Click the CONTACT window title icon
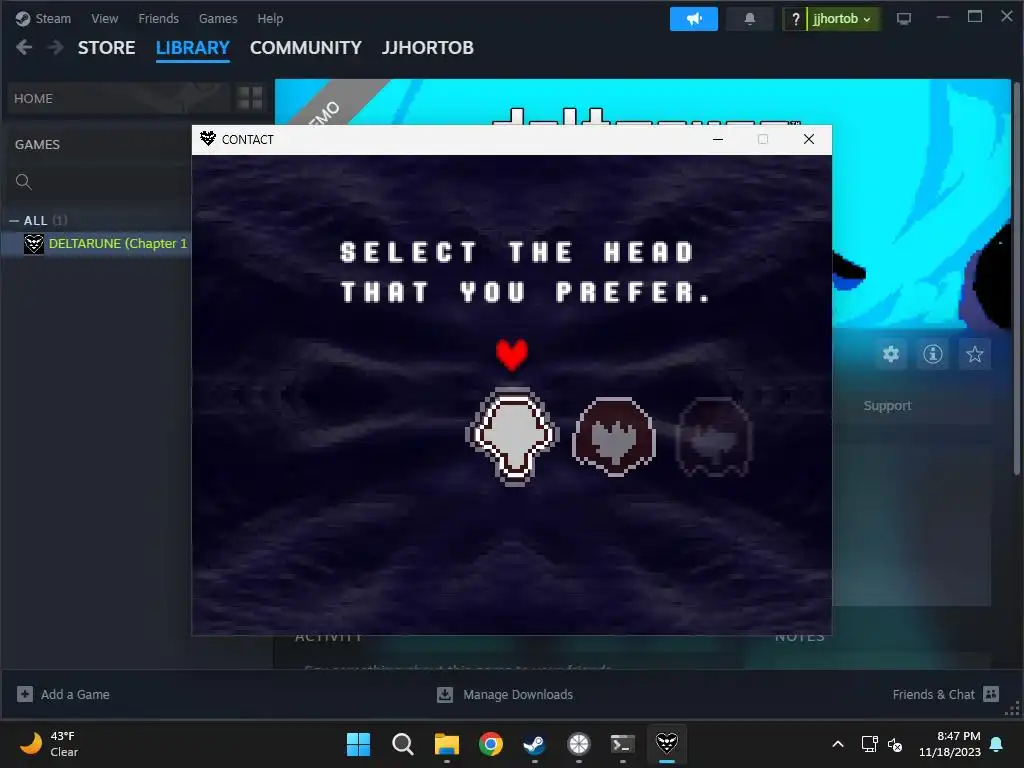The image size is (1024, 768). [208, 138]
